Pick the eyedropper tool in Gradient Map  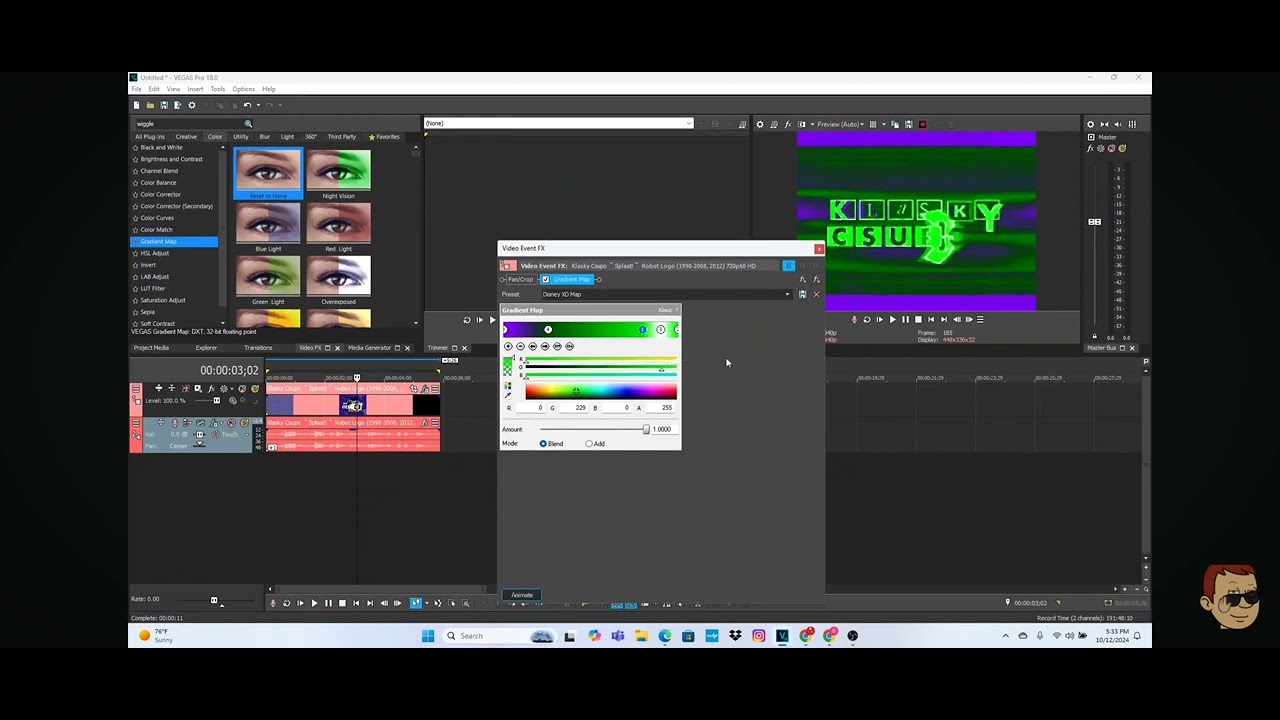508,395
